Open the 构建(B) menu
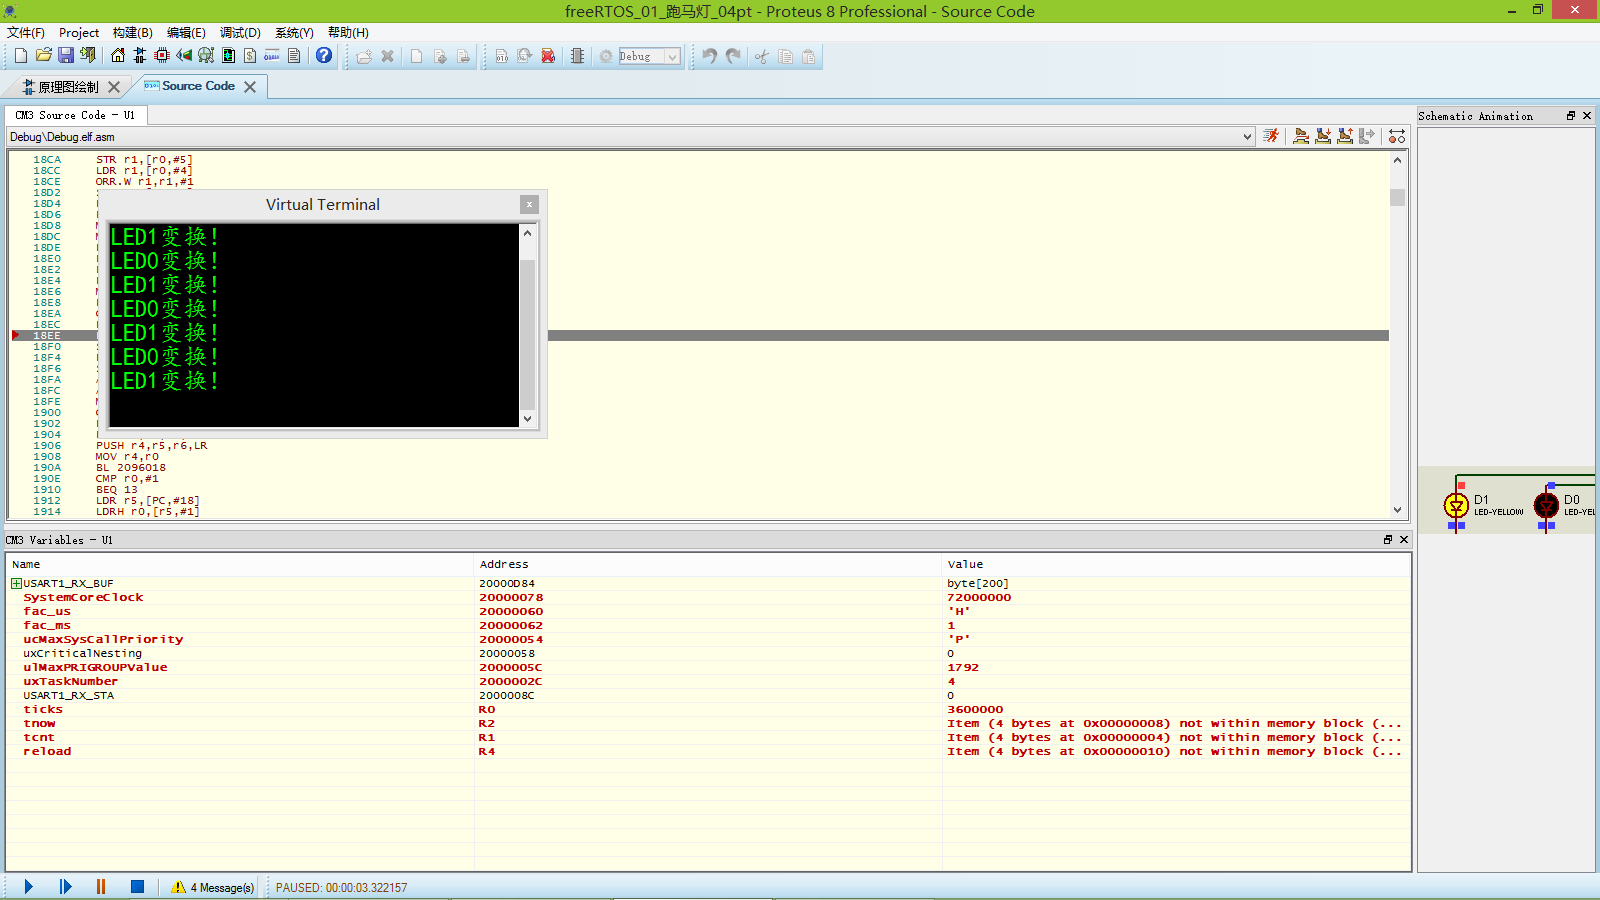Viewport: 1600px width, 900px height. pyautogui.click(x=133, y=32)
